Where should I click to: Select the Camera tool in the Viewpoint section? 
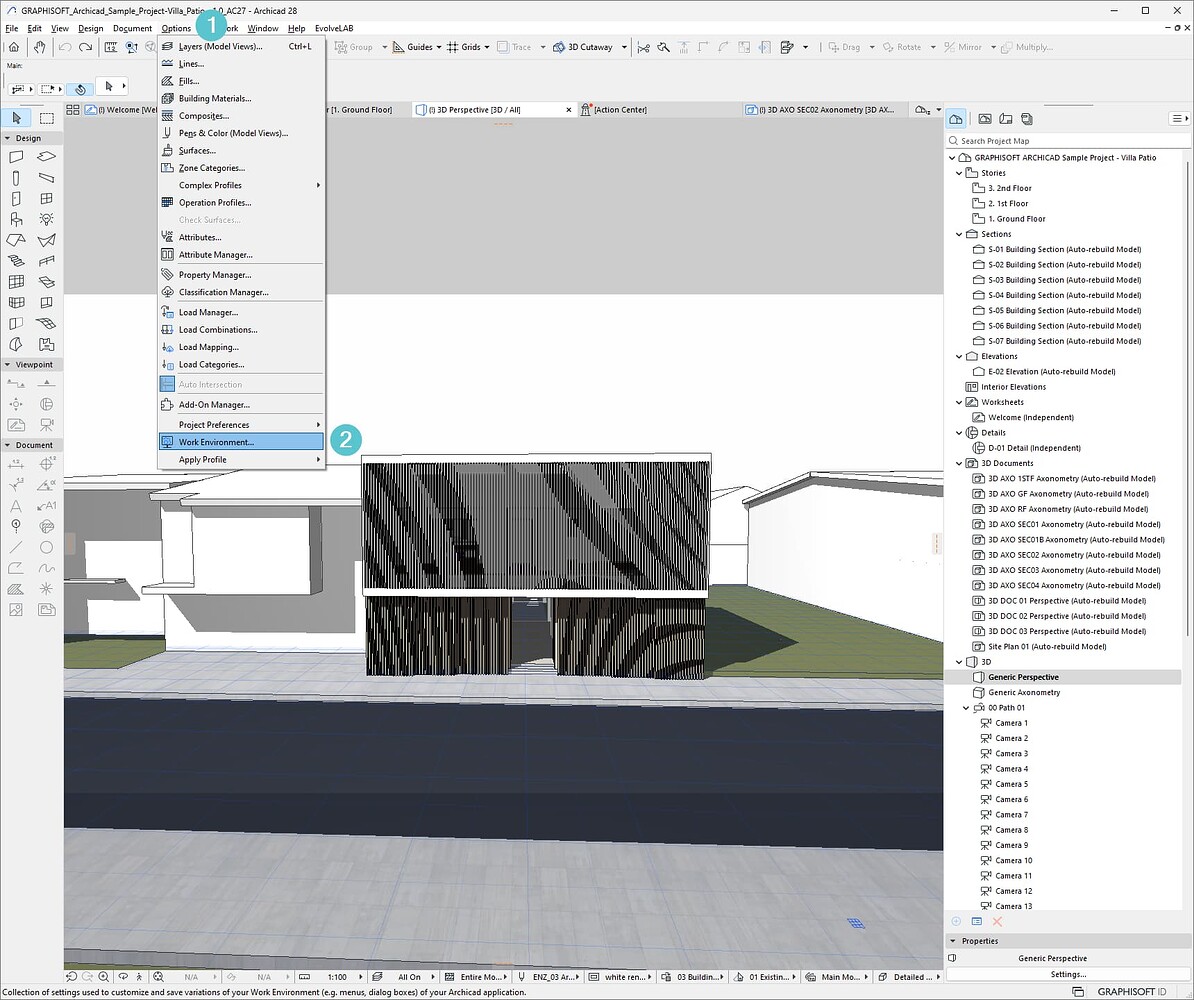[46, 424]
